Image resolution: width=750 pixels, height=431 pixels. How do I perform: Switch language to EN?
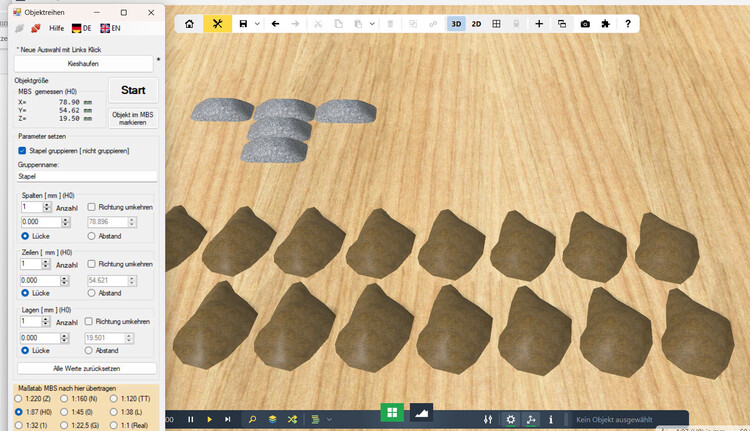click(x=110, y=28)
